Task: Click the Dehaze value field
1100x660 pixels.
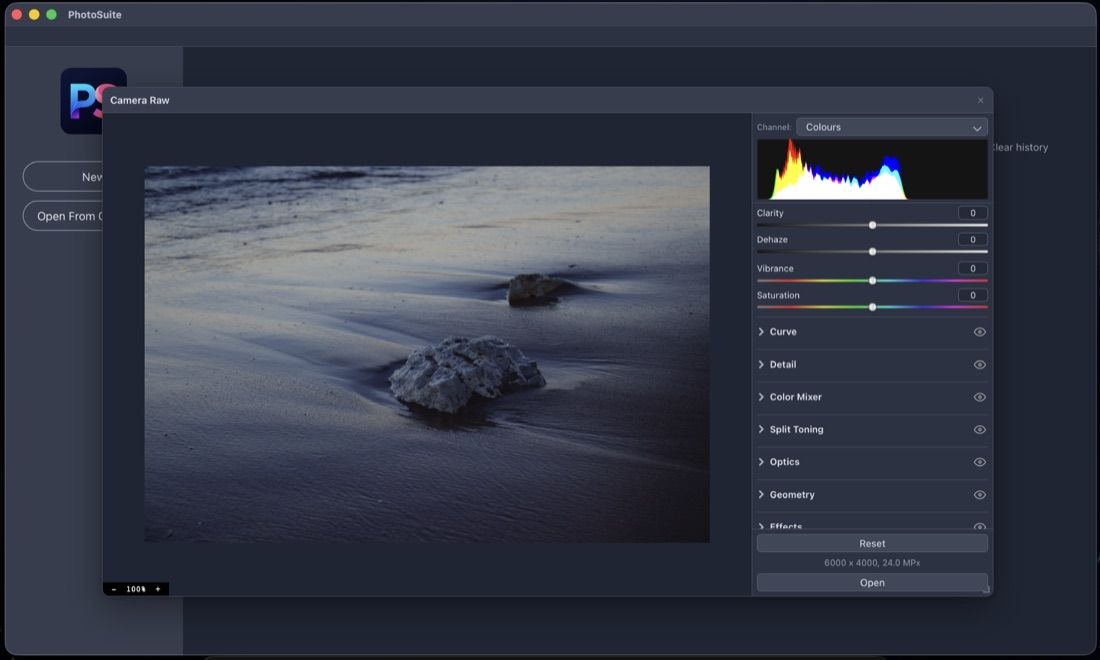Action: tap(972, 239)
